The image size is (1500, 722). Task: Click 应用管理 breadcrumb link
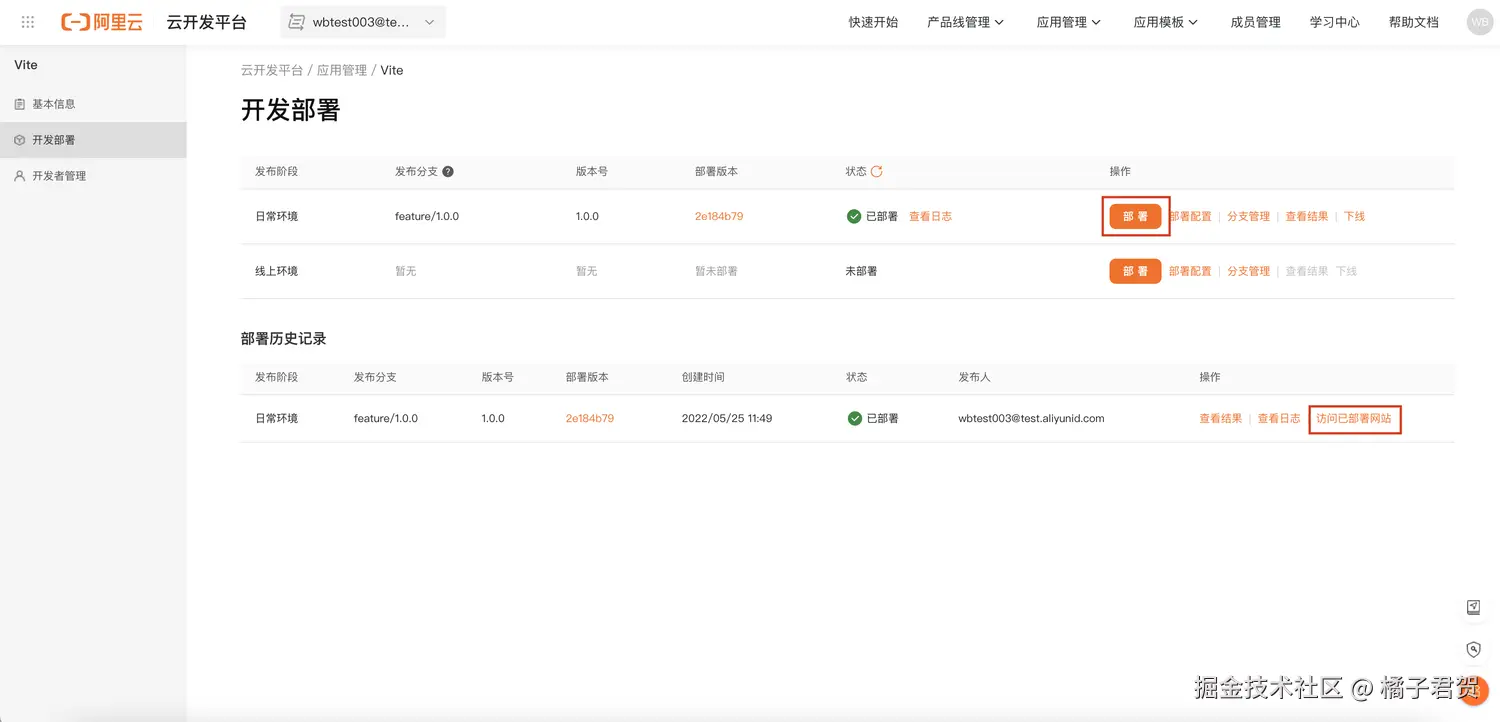(x=342, y=70)
